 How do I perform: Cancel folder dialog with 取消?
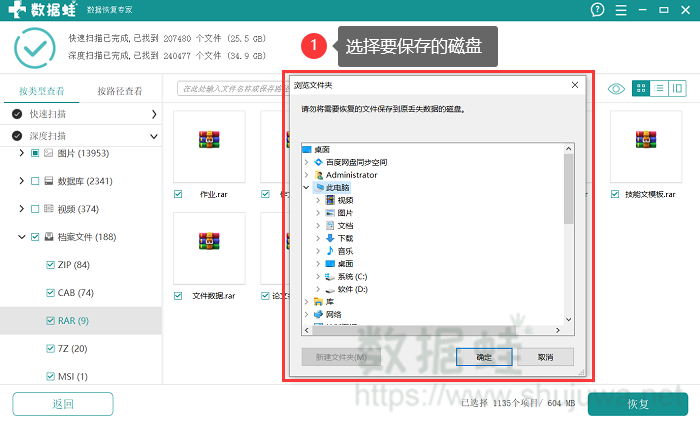(x=546, y=357)
